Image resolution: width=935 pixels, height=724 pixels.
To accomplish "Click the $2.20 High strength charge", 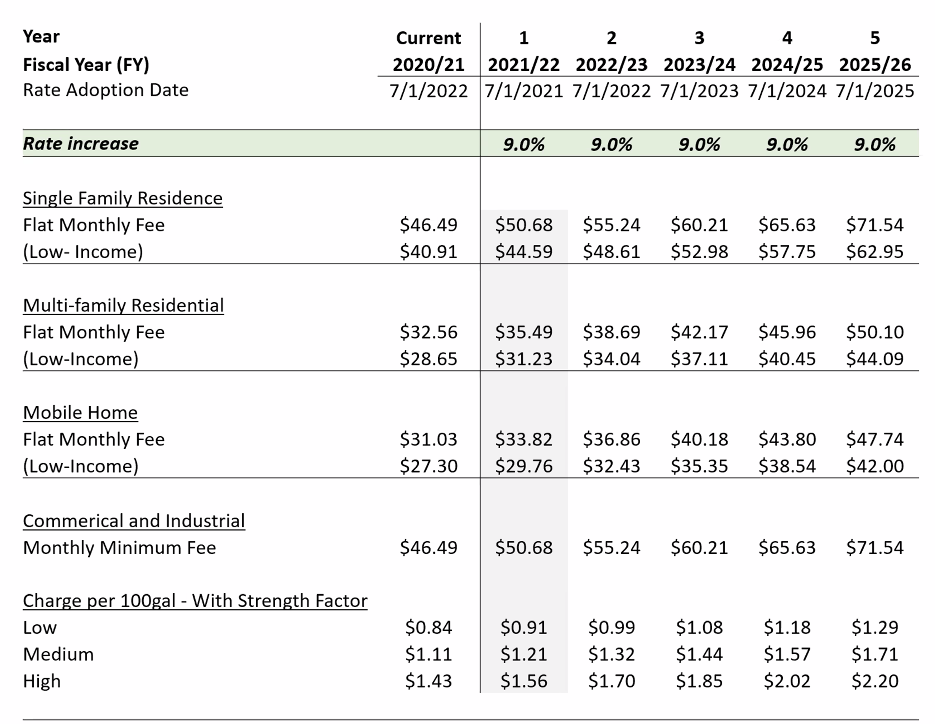I will tap(875, 681).
